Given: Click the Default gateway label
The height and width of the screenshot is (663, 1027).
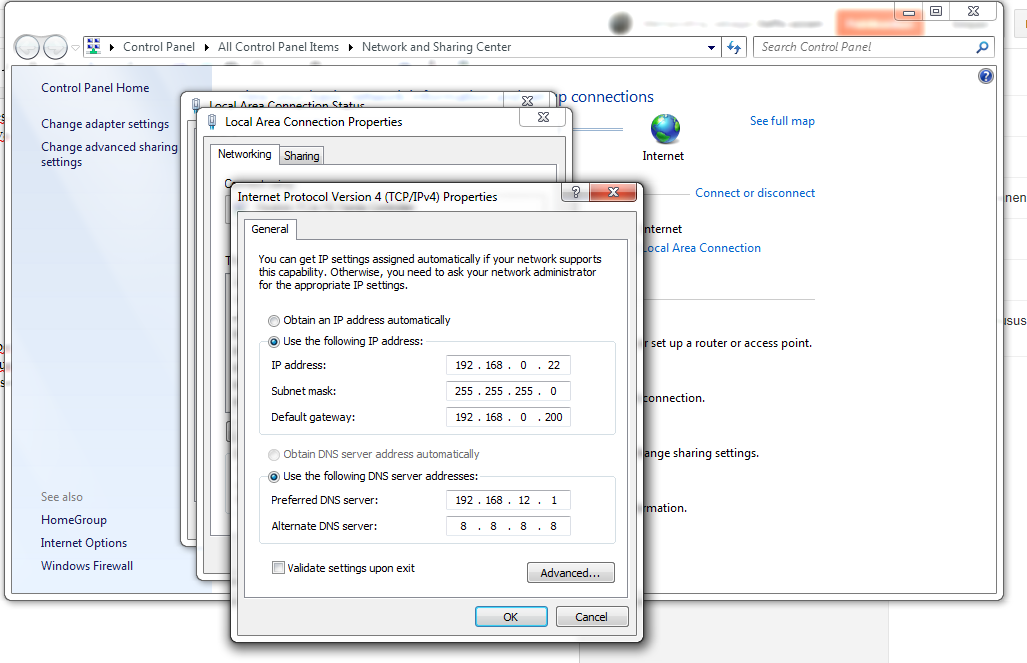Looking at the screenshot, I should (313, 417).
